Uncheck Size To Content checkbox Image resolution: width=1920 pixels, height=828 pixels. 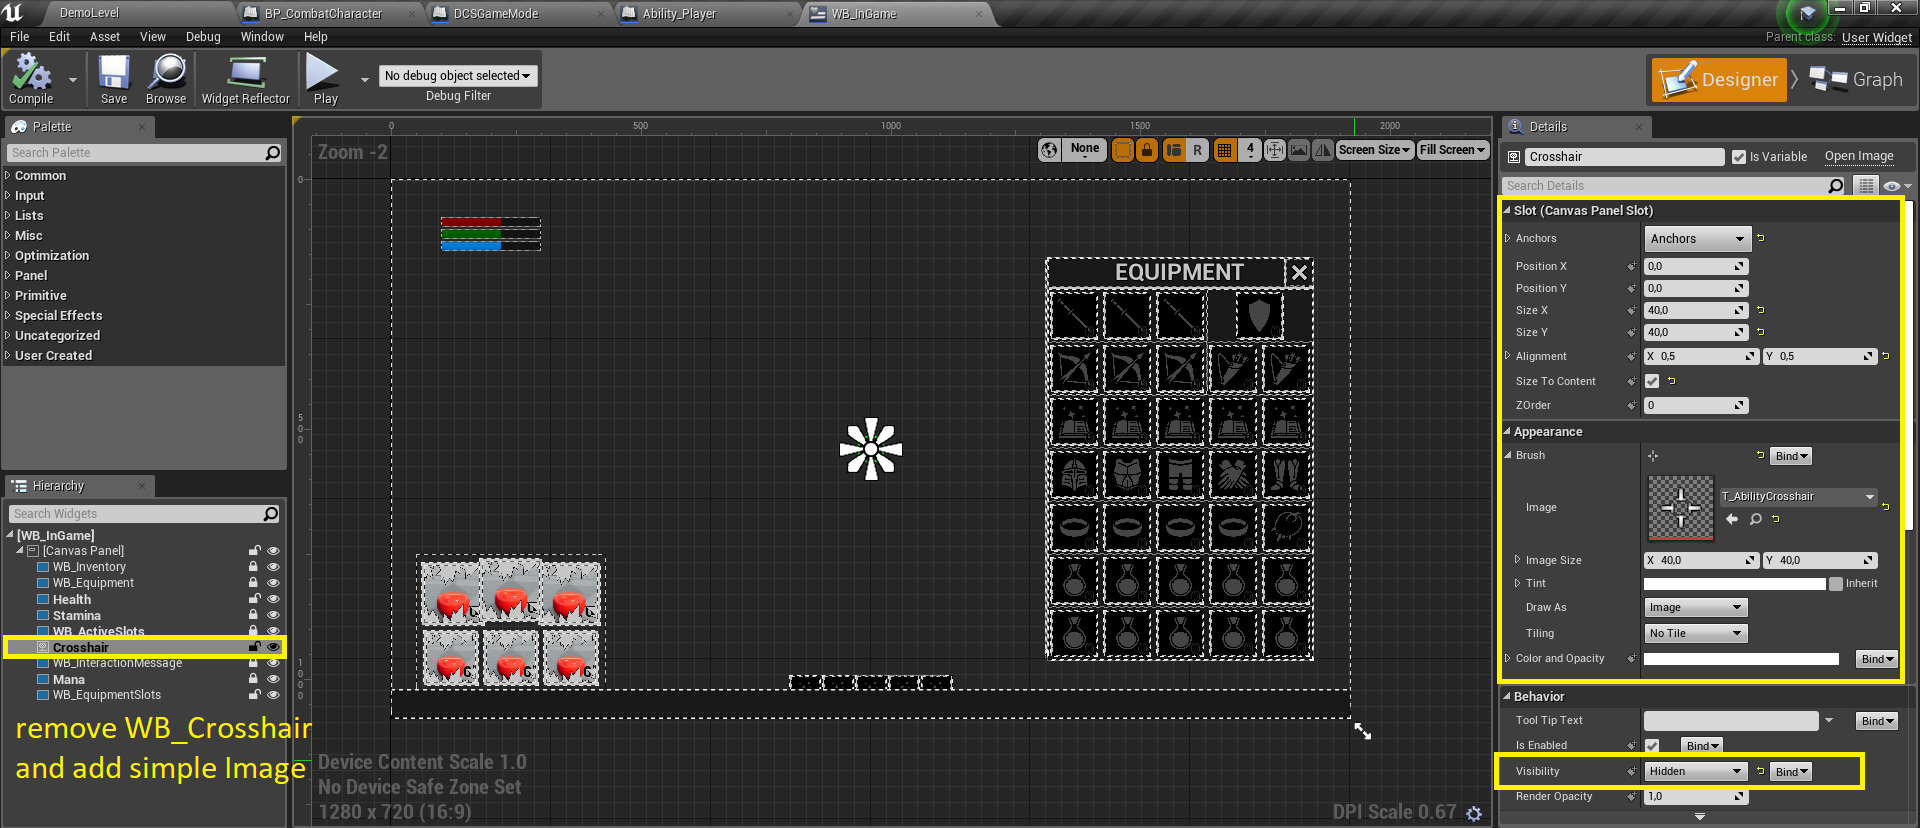tap(1652, 381)
